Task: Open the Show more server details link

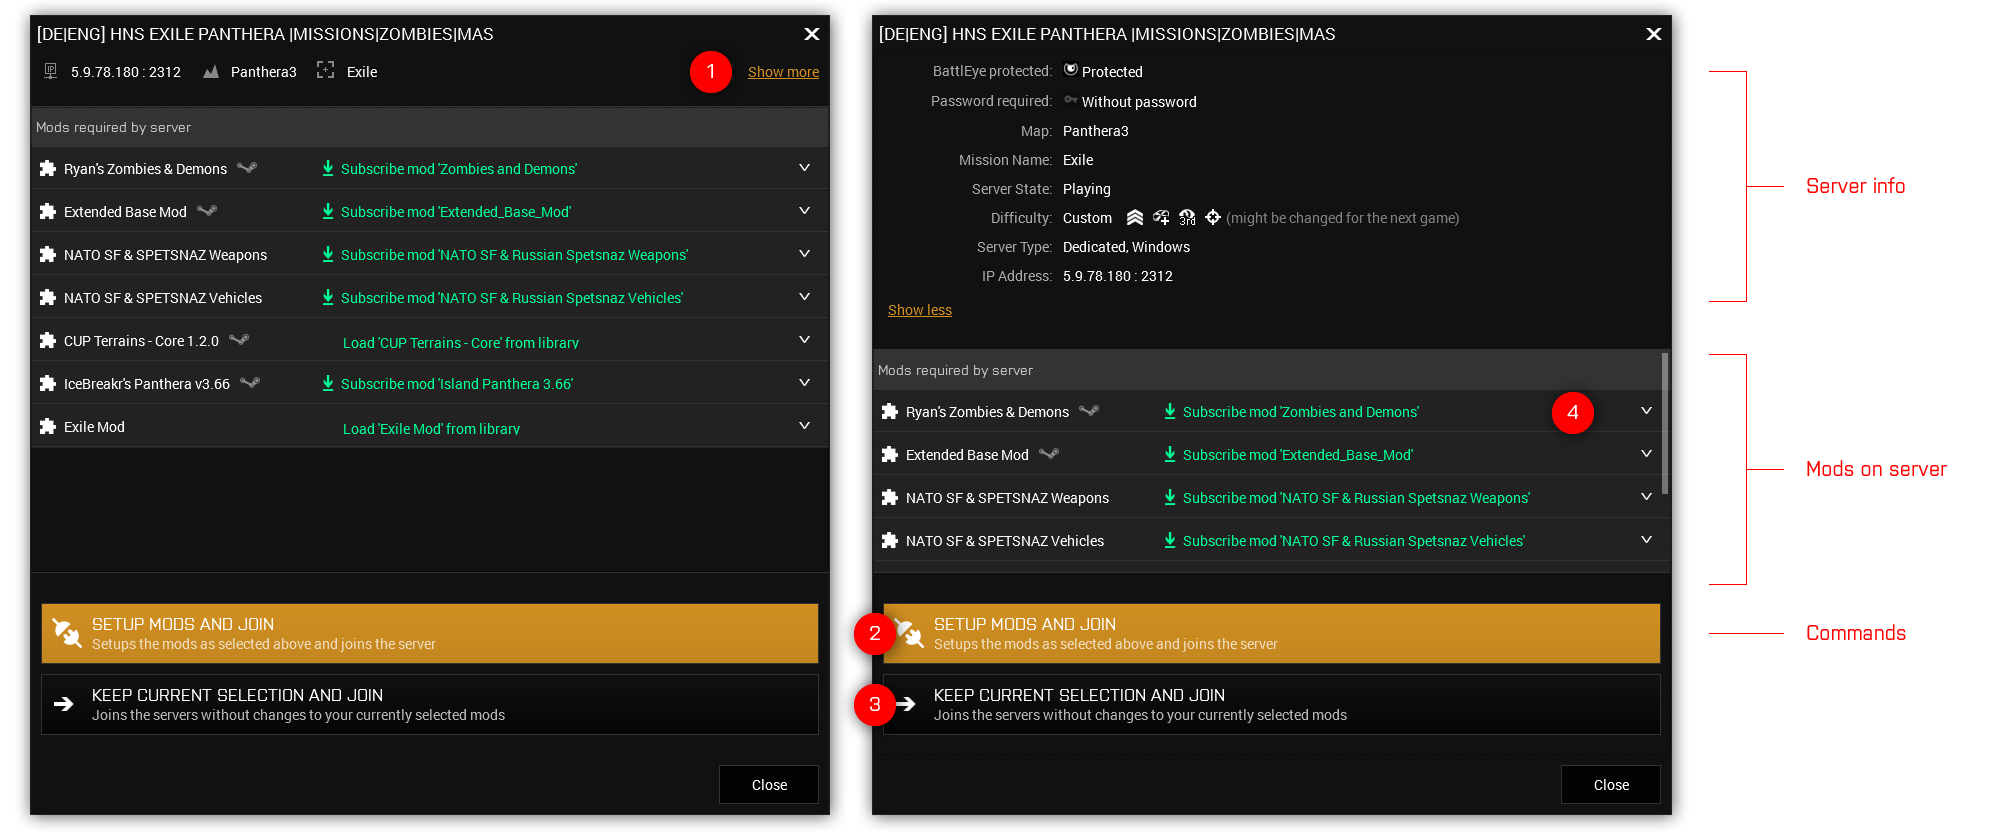Action: 783,72
